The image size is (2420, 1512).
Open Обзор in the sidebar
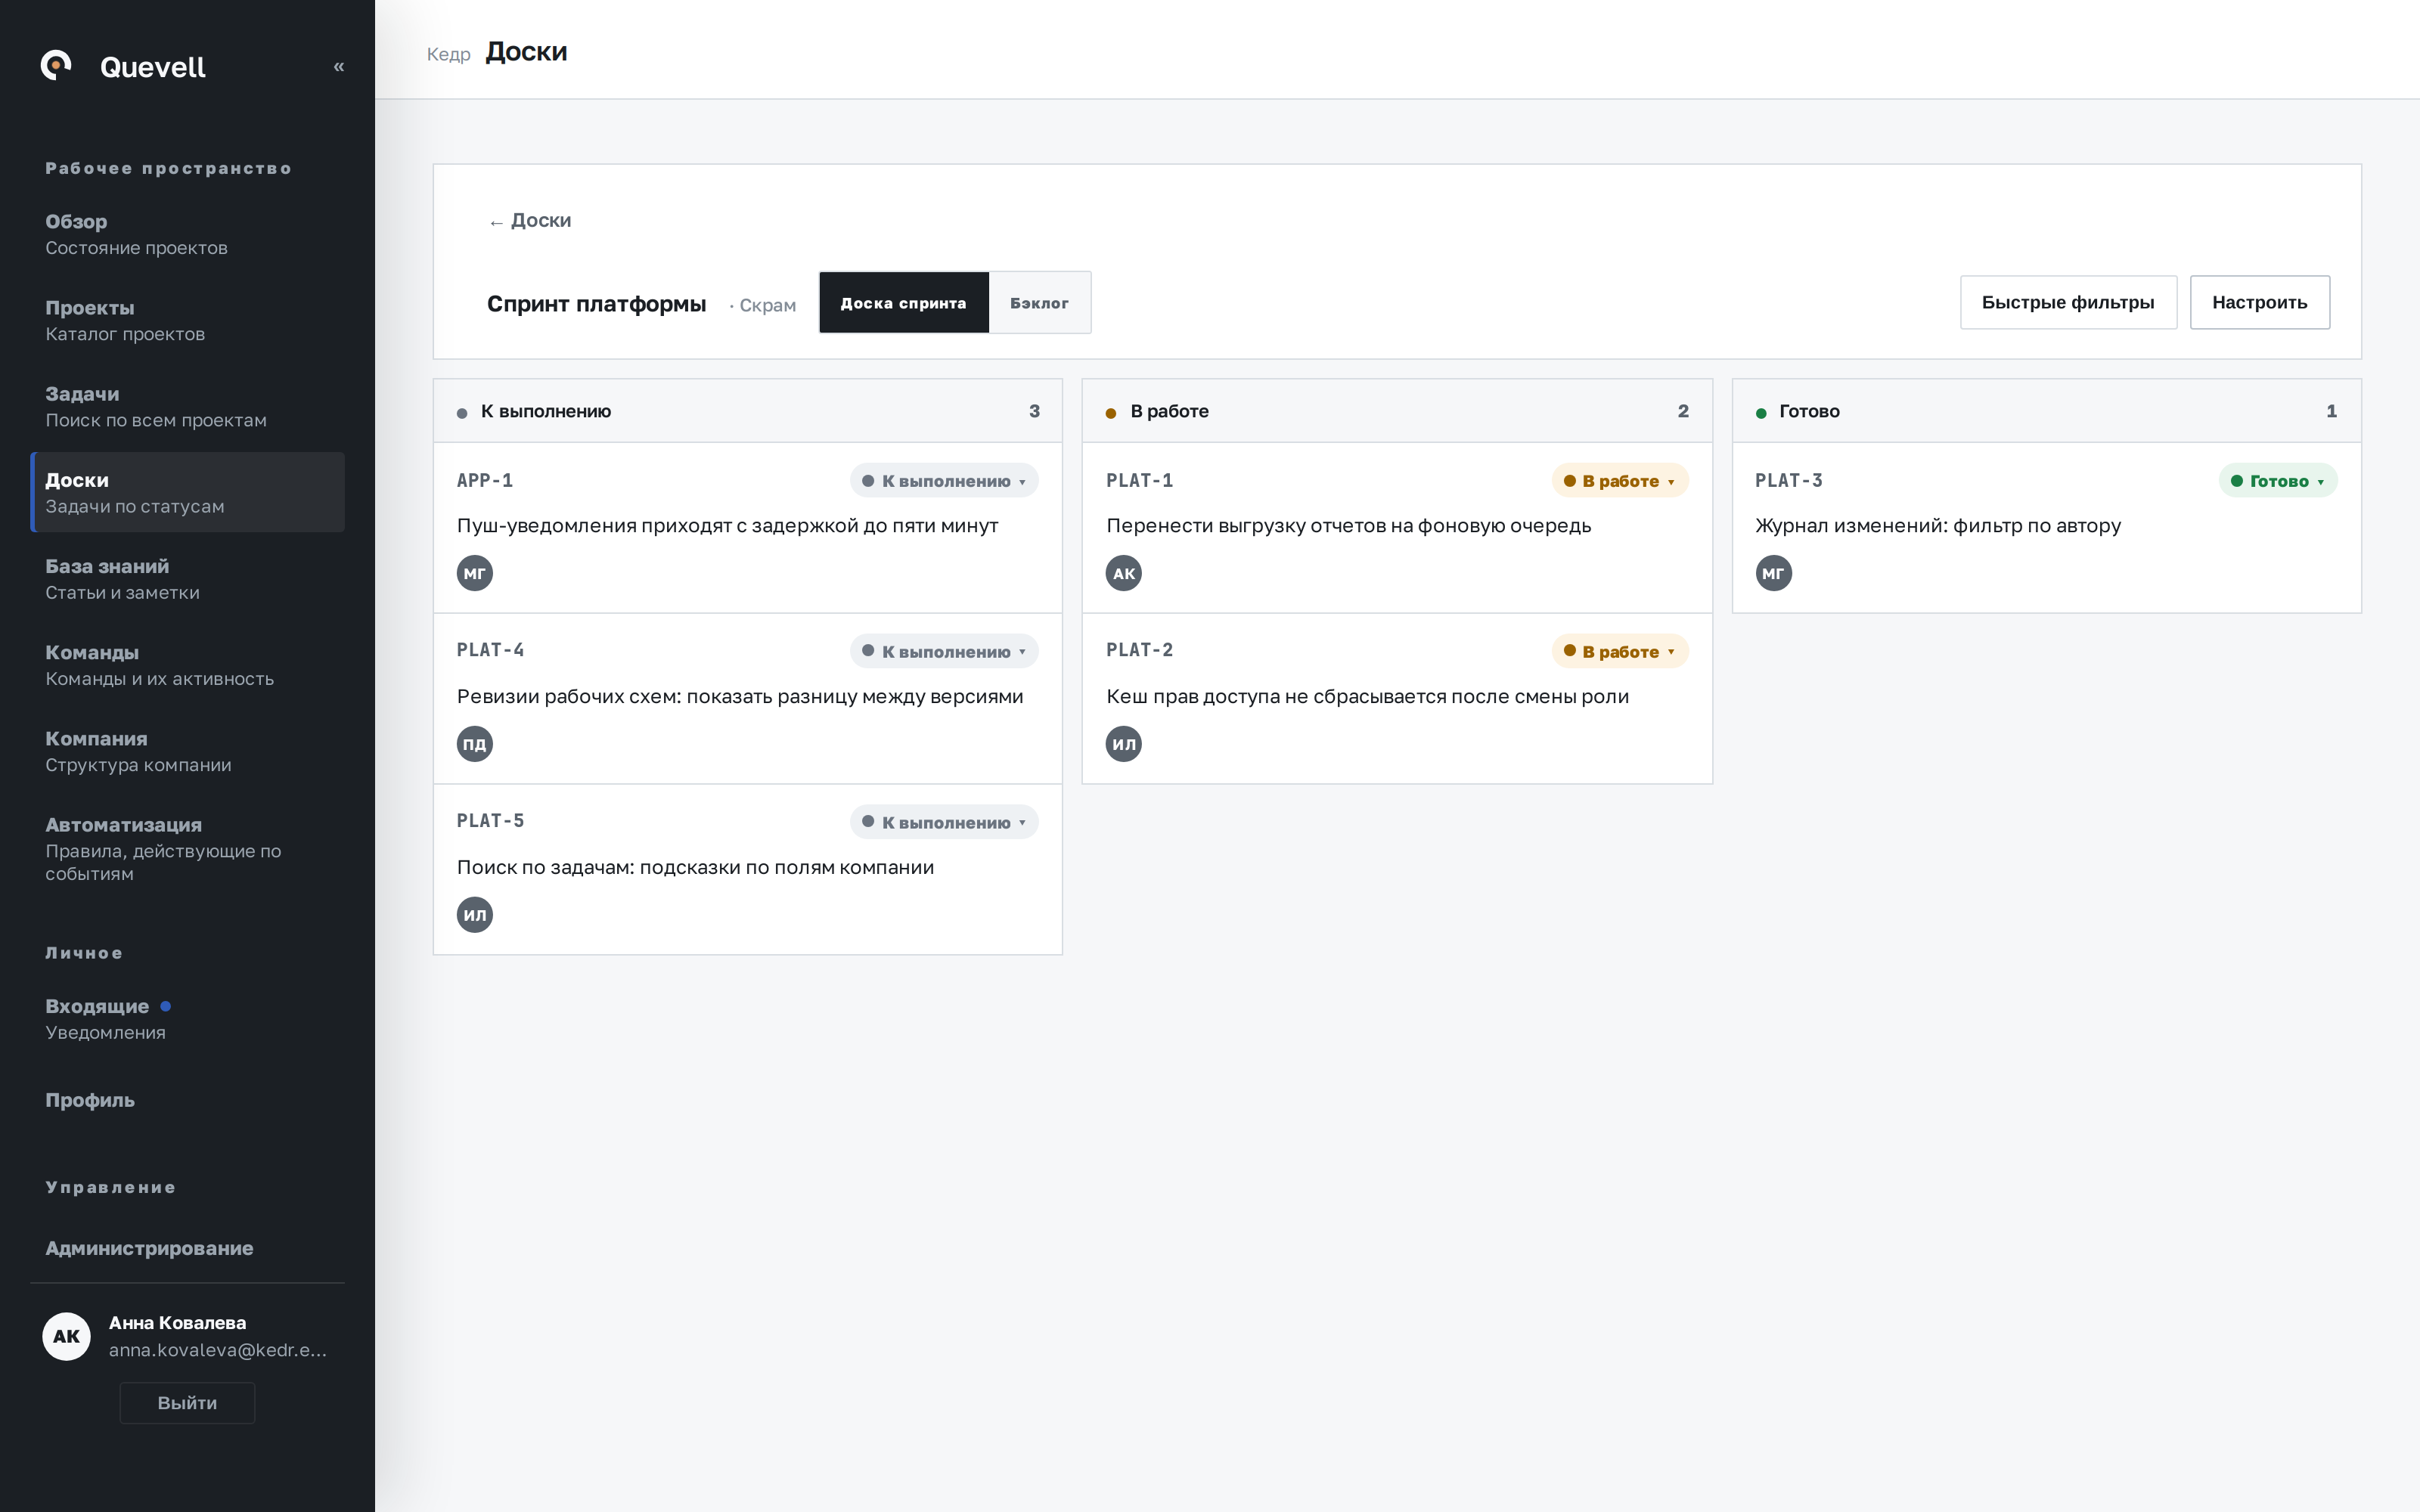(x=187, y=234)
